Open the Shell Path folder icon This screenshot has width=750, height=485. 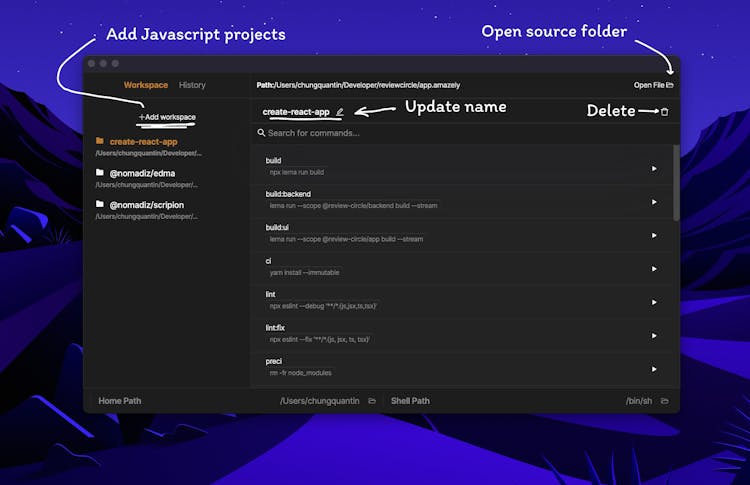click(663, 401)
